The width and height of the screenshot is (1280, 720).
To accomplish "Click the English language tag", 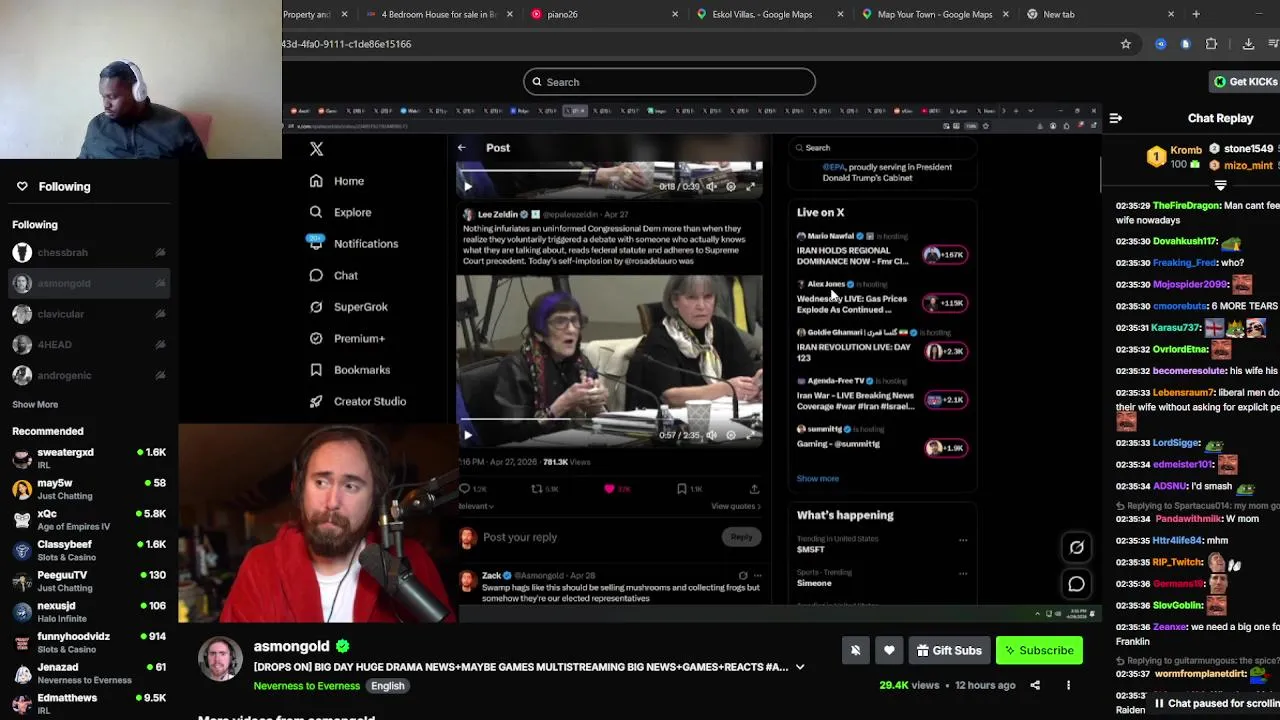I will 388,686.
